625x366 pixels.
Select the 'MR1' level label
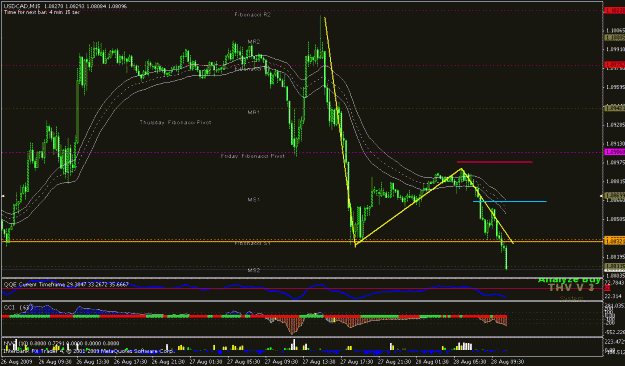click(254, 112)
